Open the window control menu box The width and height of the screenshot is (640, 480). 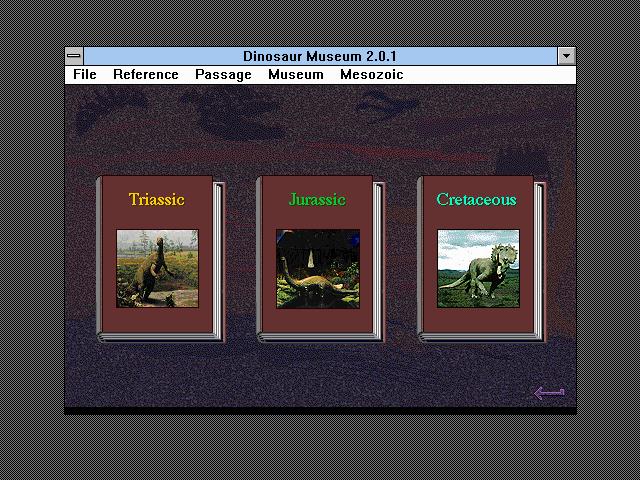74,56
